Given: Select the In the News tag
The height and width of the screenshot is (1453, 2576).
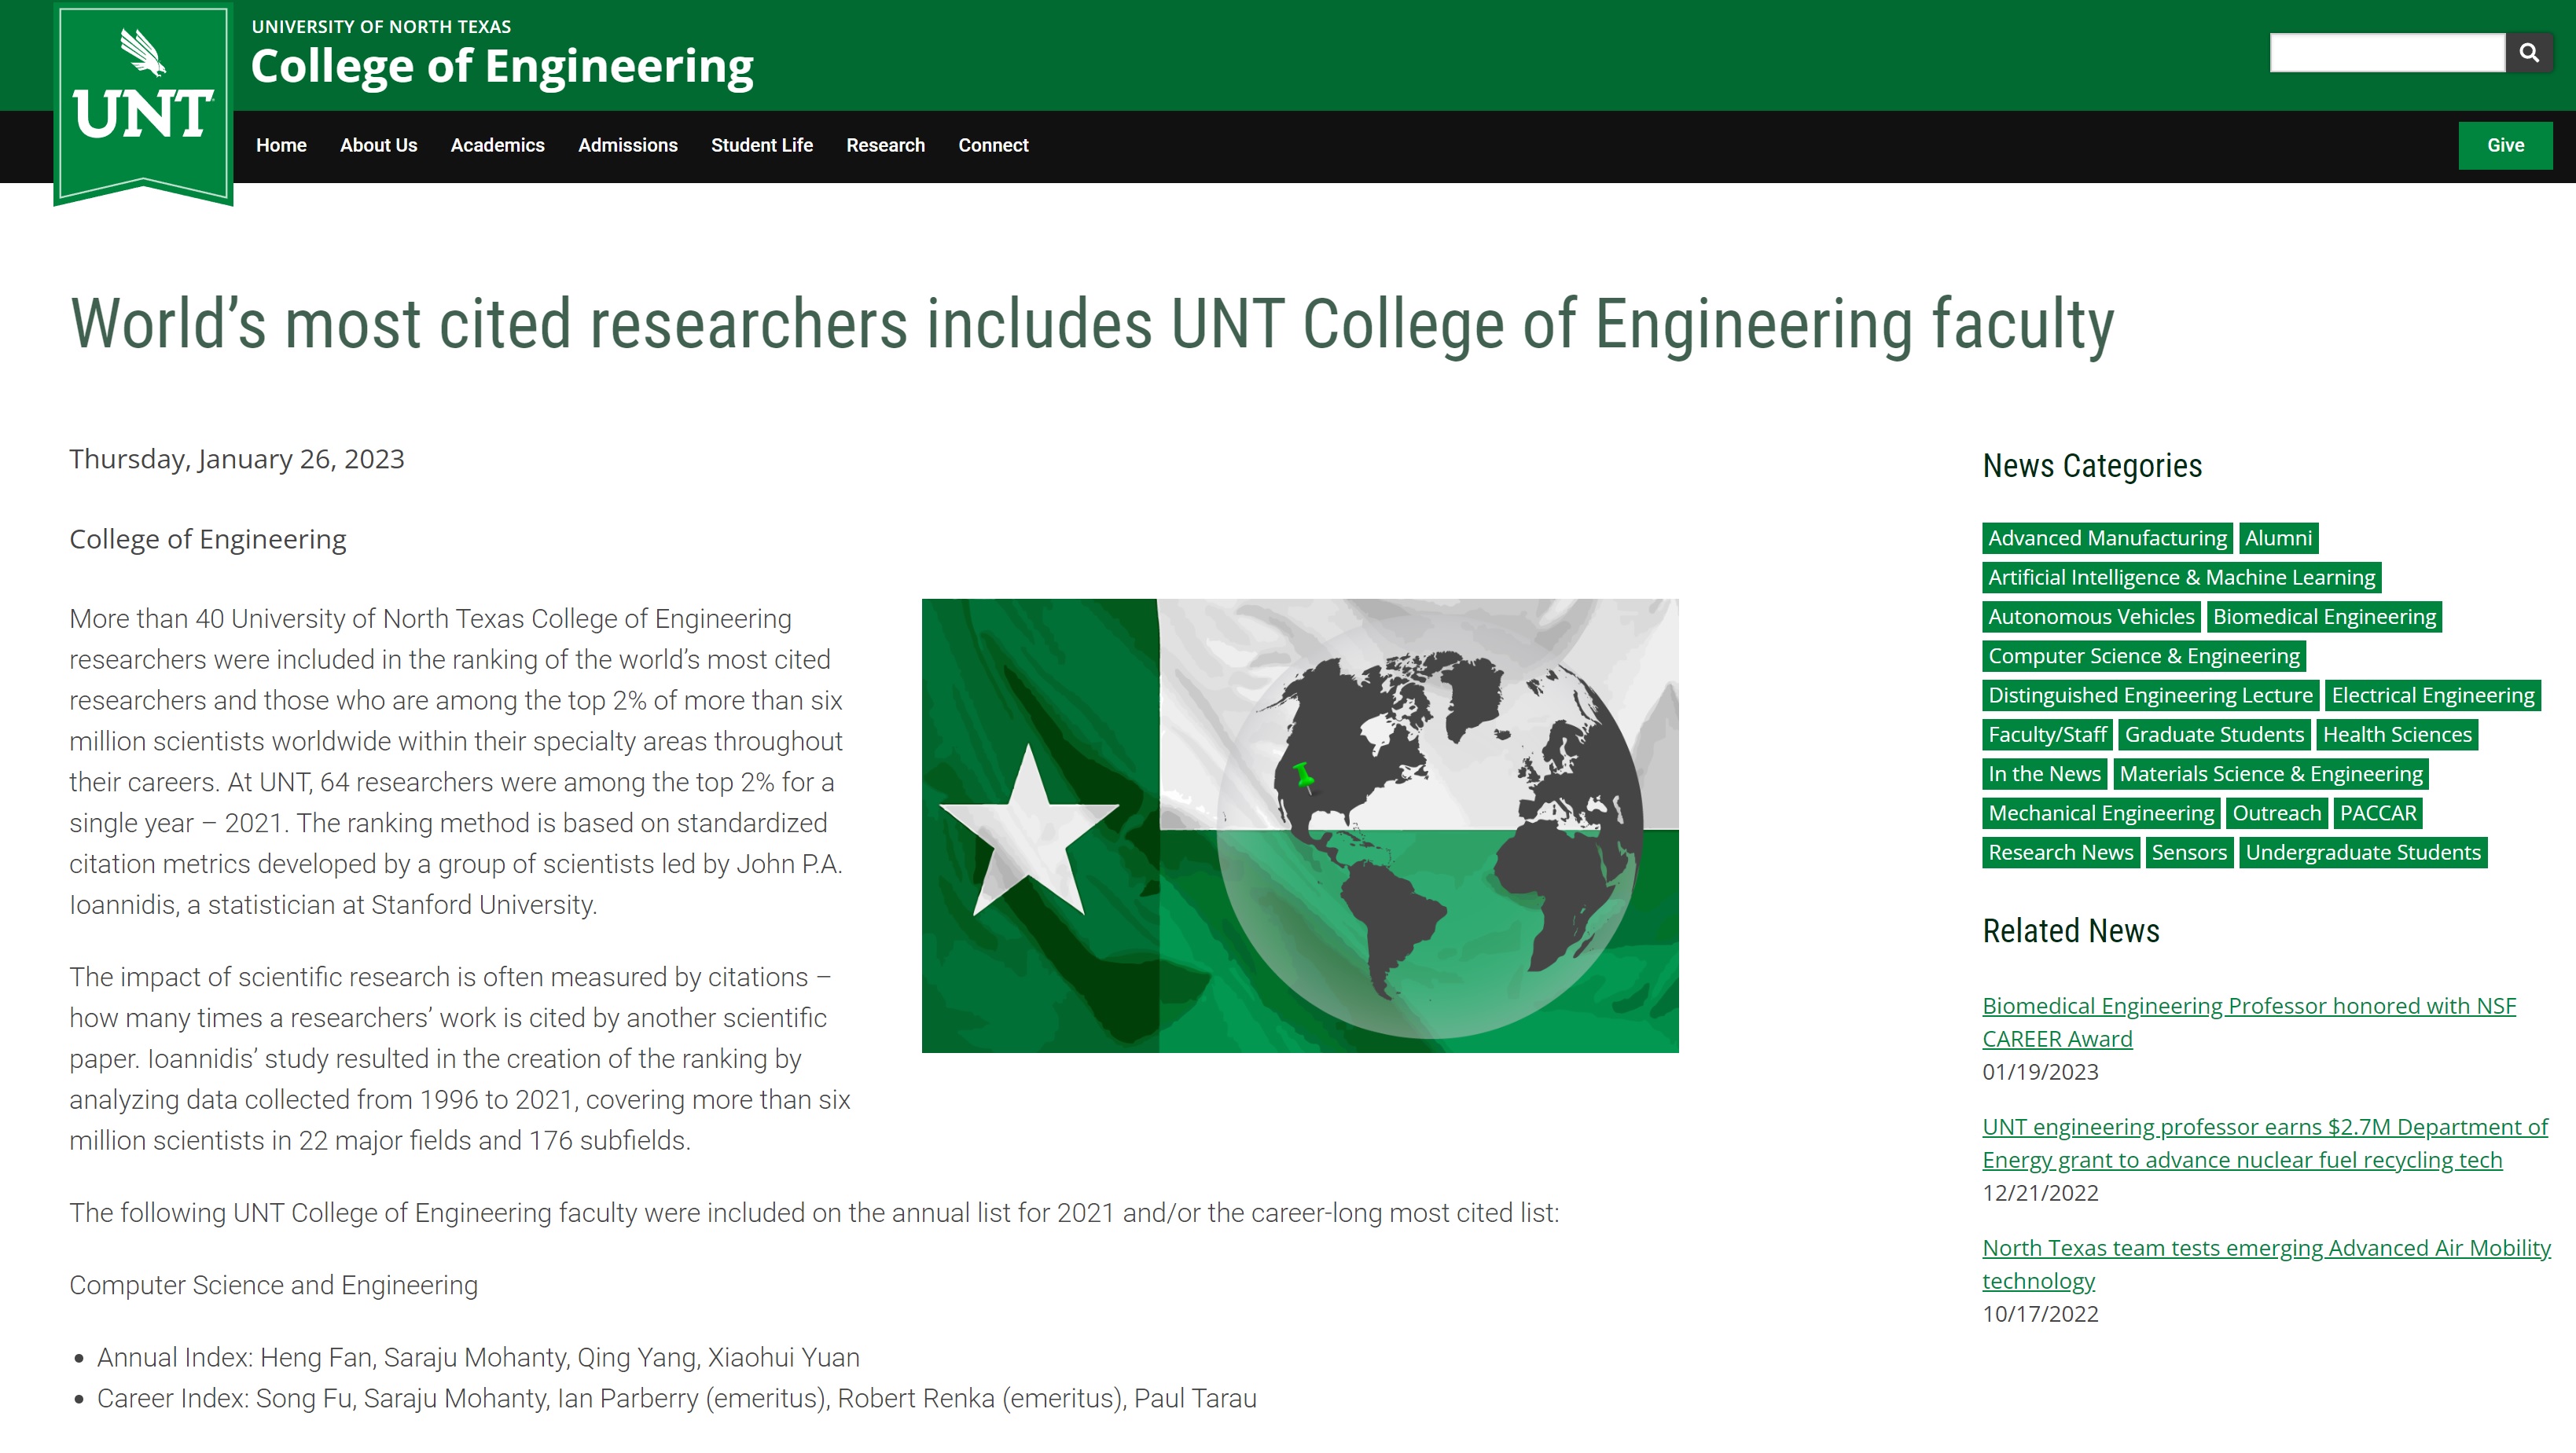Looking at the screenshot, I should [x=2044, y=773].
